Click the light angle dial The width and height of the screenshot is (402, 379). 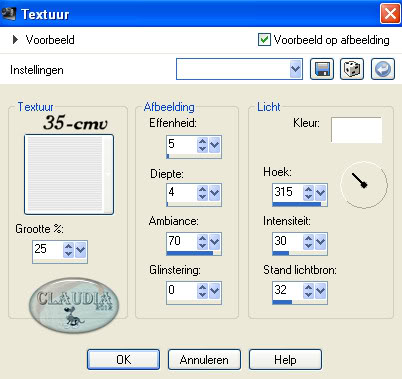364,185
